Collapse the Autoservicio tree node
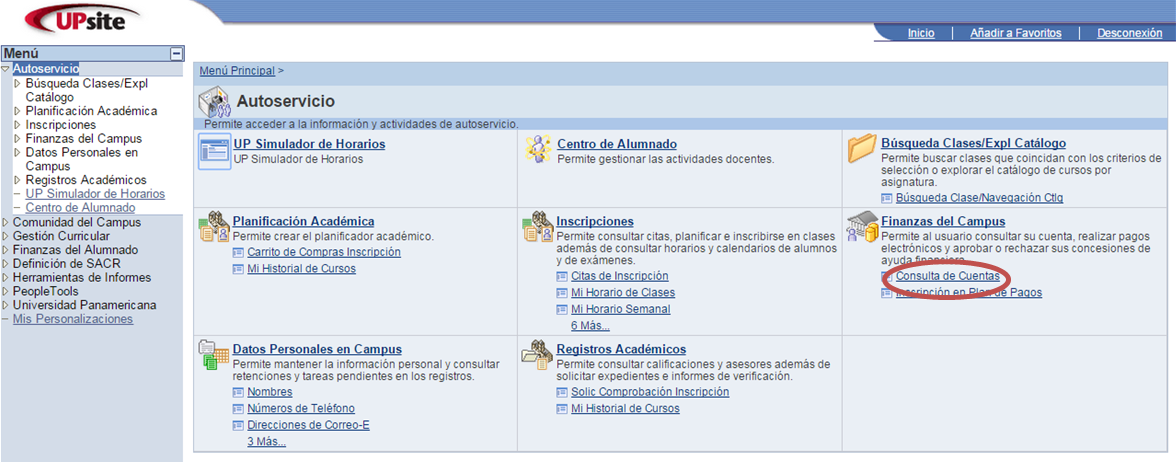1176x462 pixels. click(x=6, y=69)
